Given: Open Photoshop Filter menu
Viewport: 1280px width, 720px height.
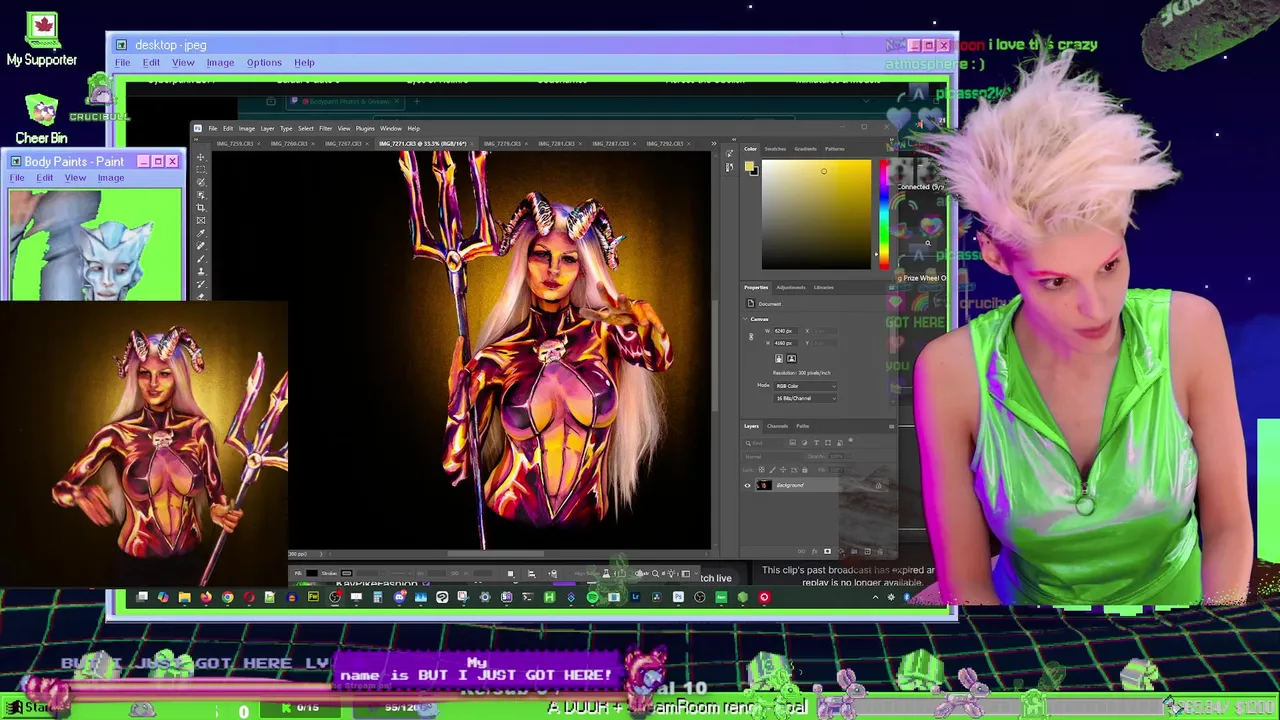Looking at the screenshot, I should [326, 129].
